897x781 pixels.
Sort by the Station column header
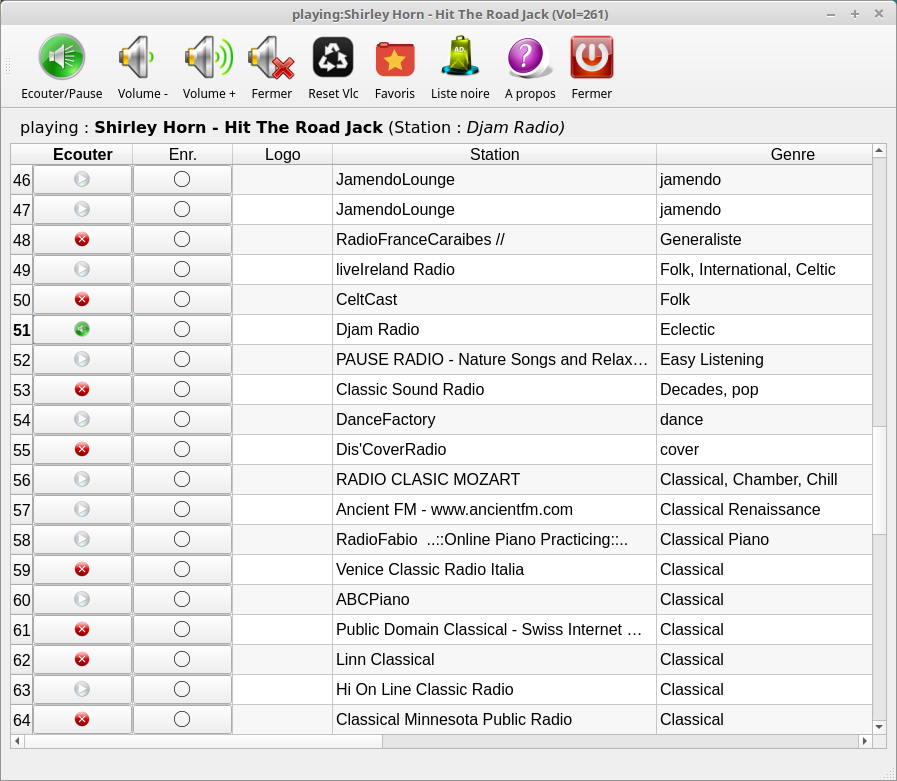click(494, 154)
